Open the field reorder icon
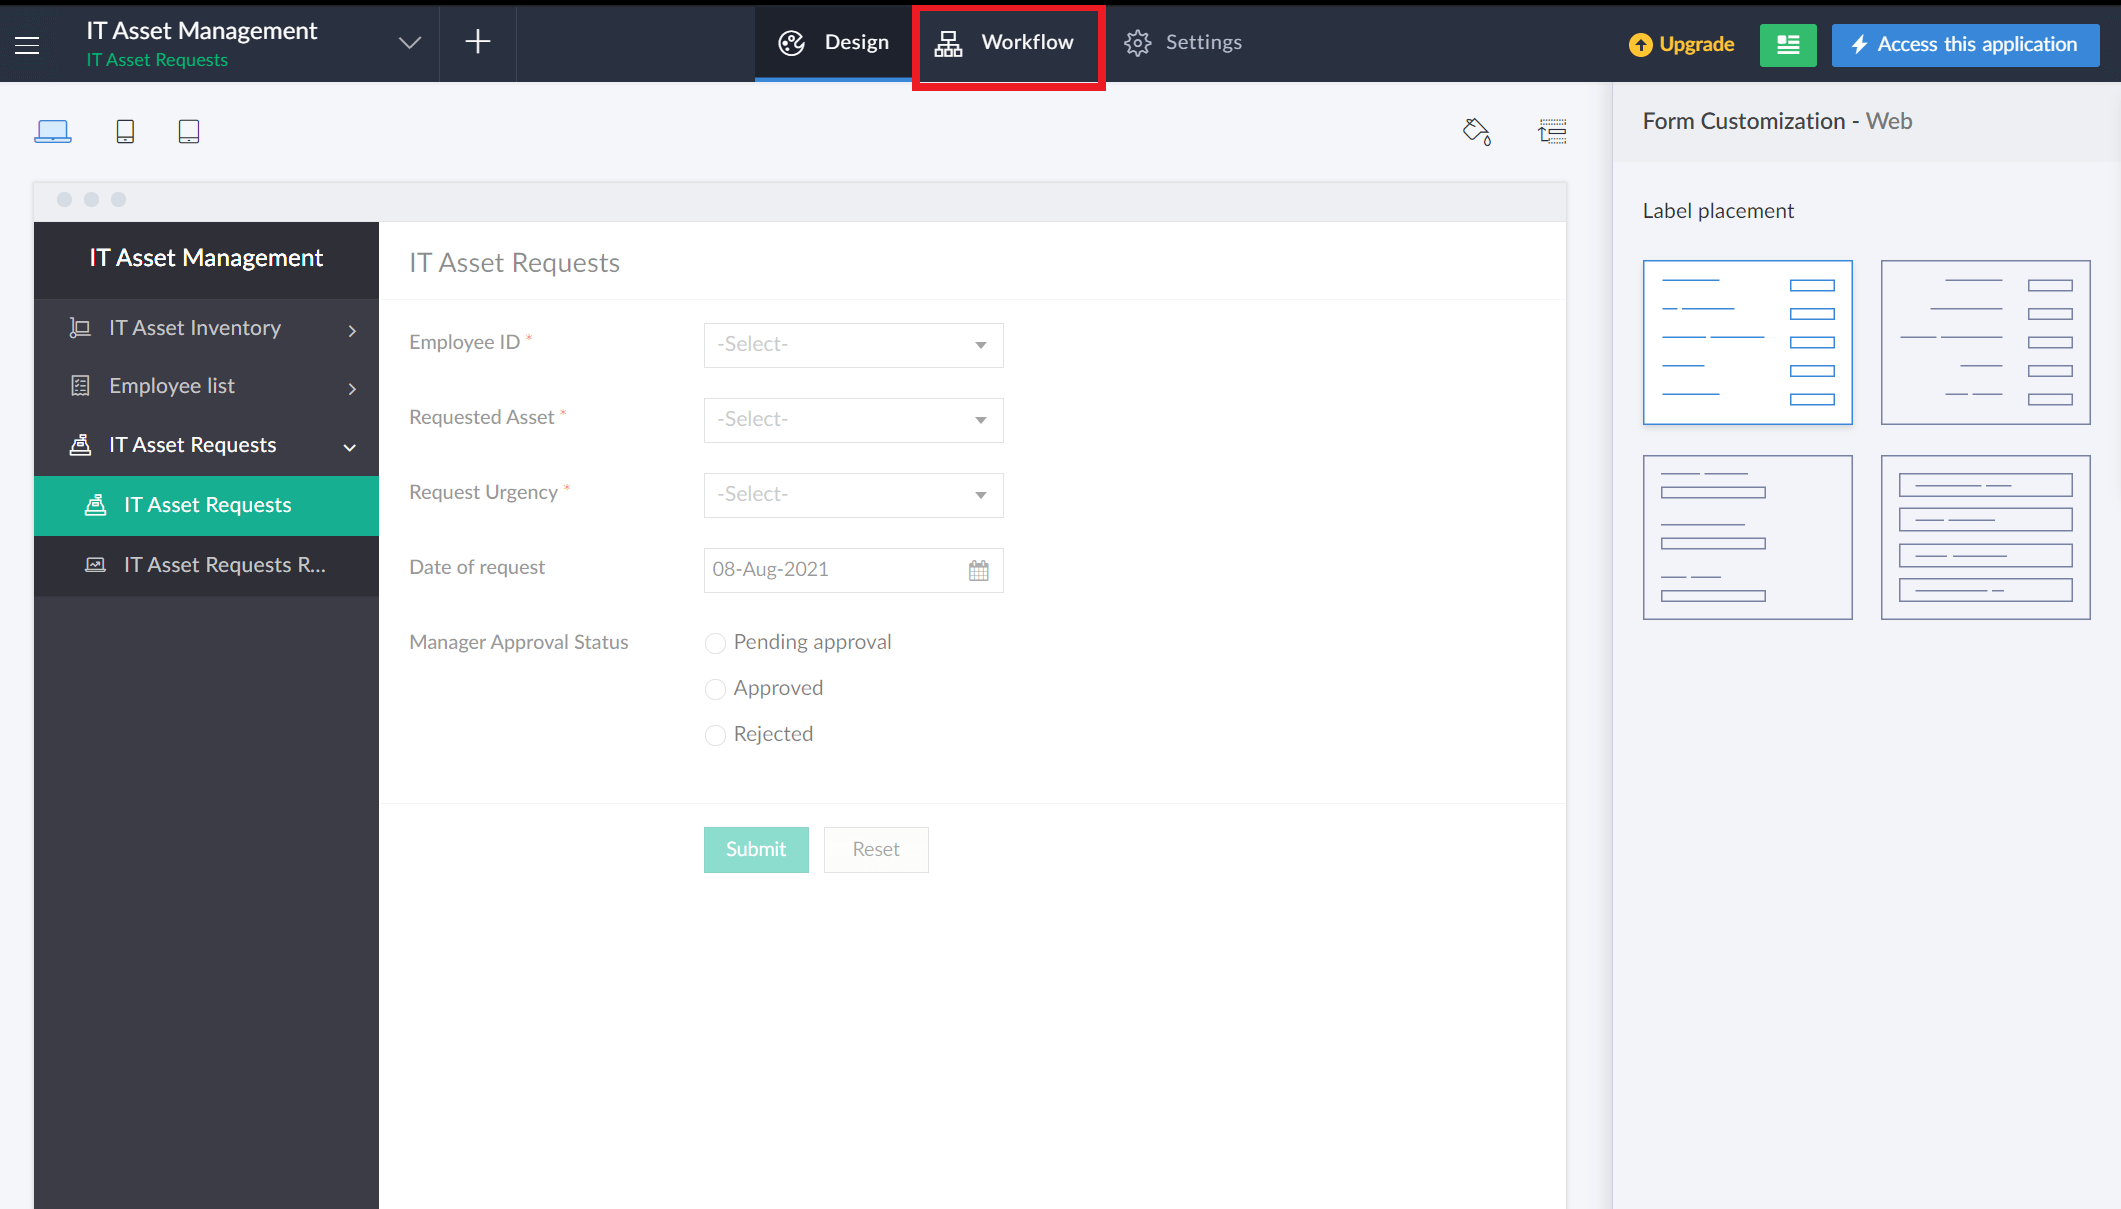 1552,131
